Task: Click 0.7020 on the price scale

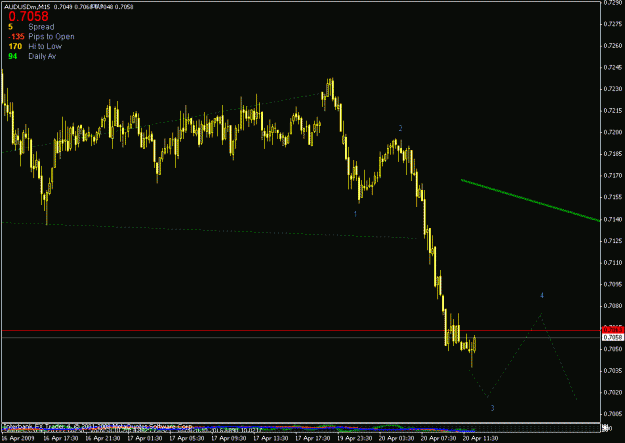Action: (x=613, y=392)
